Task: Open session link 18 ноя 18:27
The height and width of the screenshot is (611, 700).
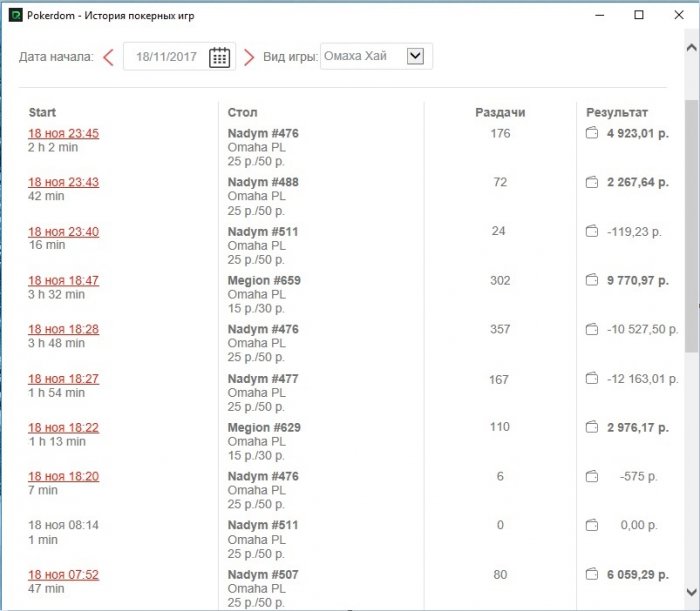Action: (x=63, y=379)
